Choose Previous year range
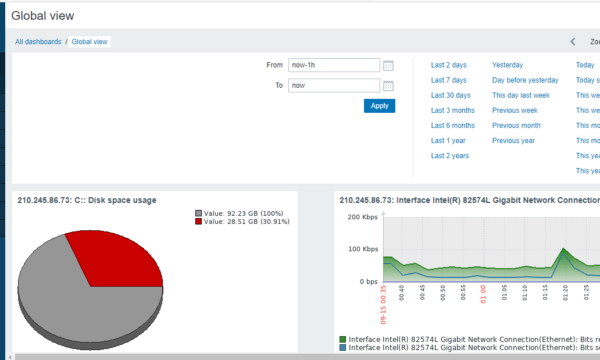Screen dimensions: 600x360 point(514,140)
